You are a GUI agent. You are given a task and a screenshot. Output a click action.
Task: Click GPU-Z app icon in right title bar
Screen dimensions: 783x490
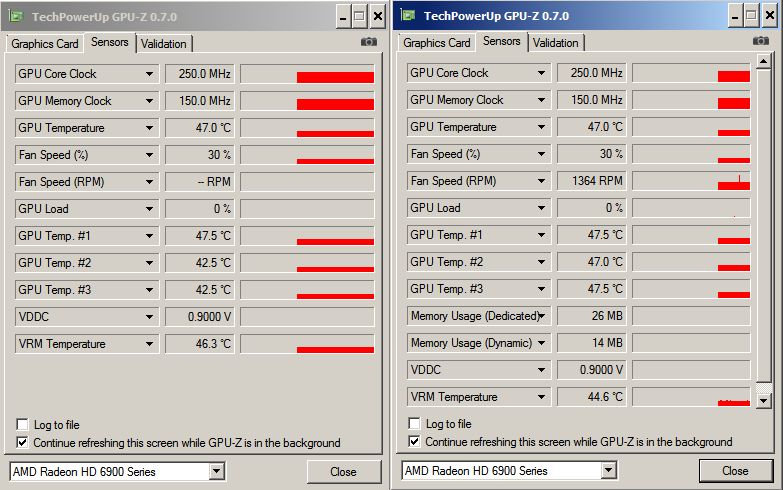[408, 15]
